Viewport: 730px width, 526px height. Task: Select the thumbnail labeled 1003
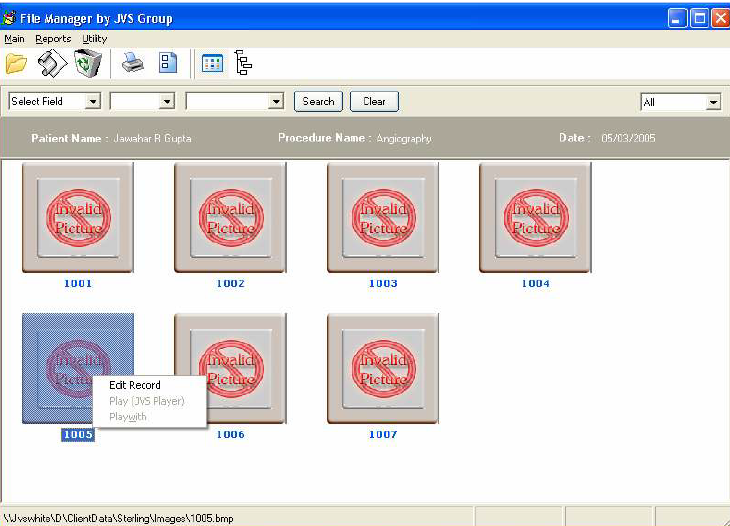coord(383,217)
